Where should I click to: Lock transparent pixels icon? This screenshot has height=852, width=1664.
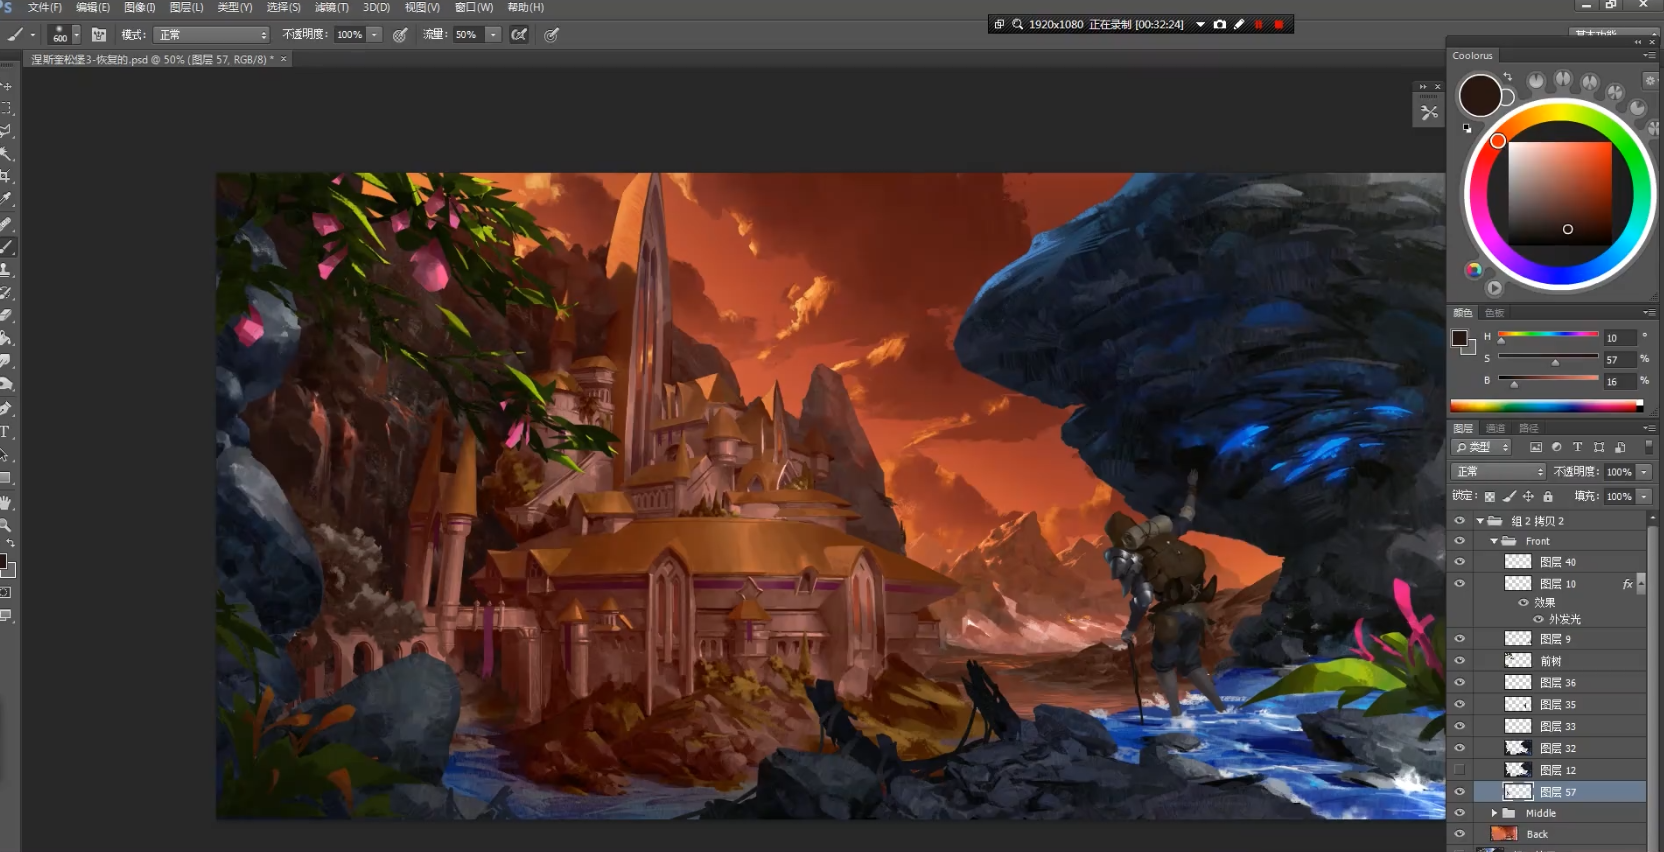point(1490,496)
